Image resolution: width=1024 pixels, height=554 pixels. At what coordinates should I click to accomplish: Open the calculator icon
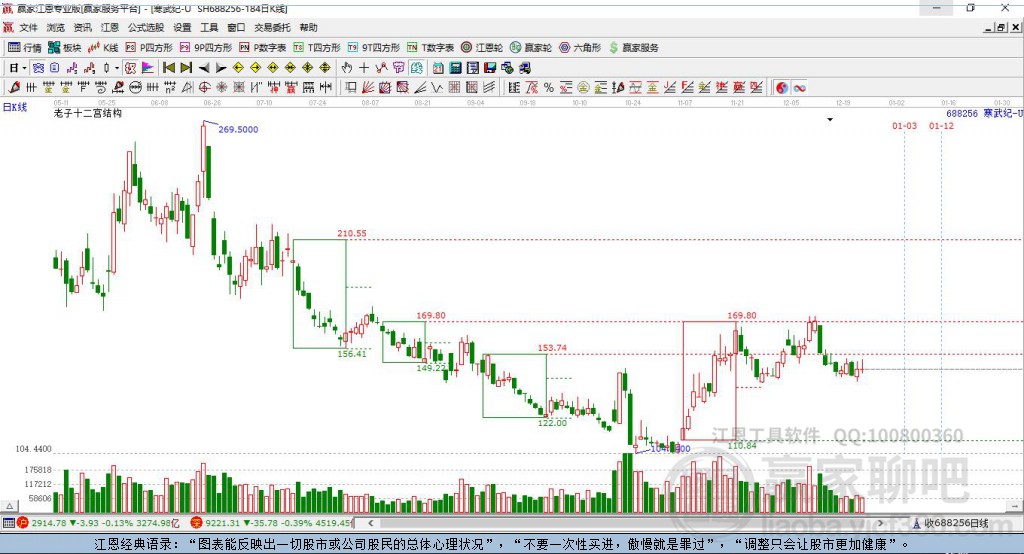(x=455, y=68)
